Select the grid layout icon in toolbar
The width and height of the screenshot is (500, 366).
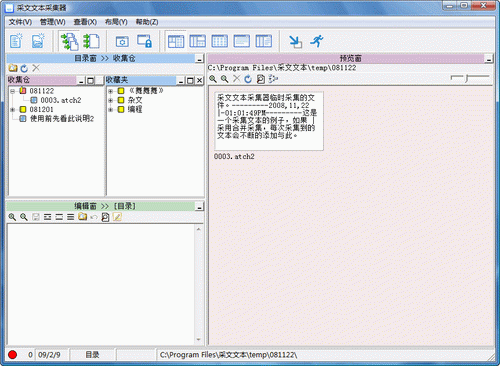tap(220, 41)
